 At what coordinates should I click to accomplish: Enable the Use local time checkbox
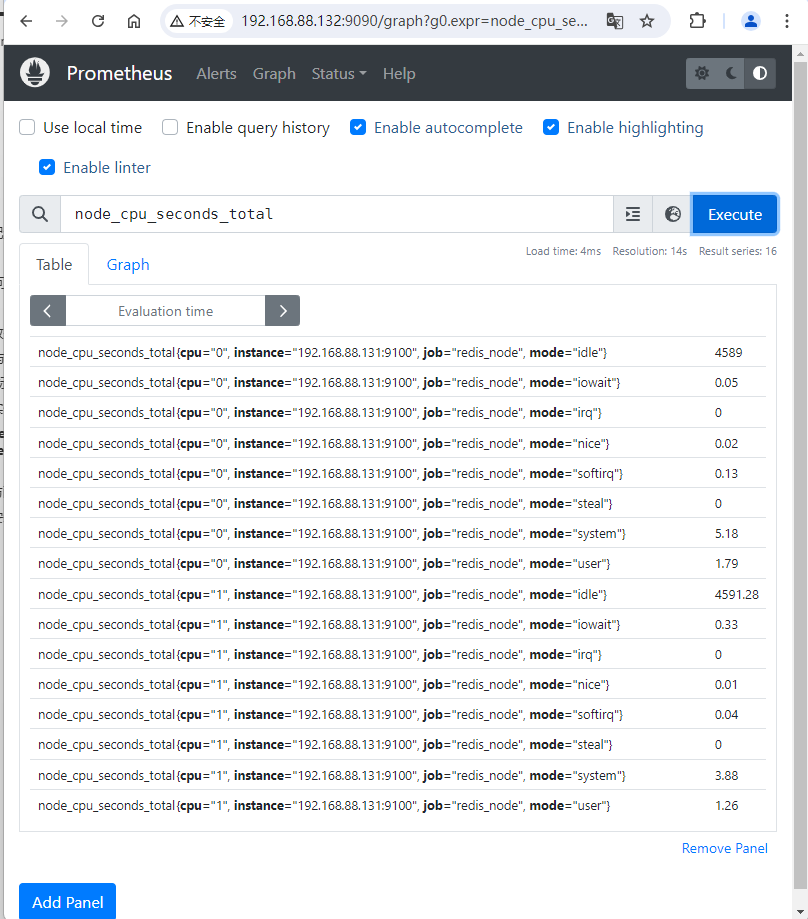coord(26,127)
